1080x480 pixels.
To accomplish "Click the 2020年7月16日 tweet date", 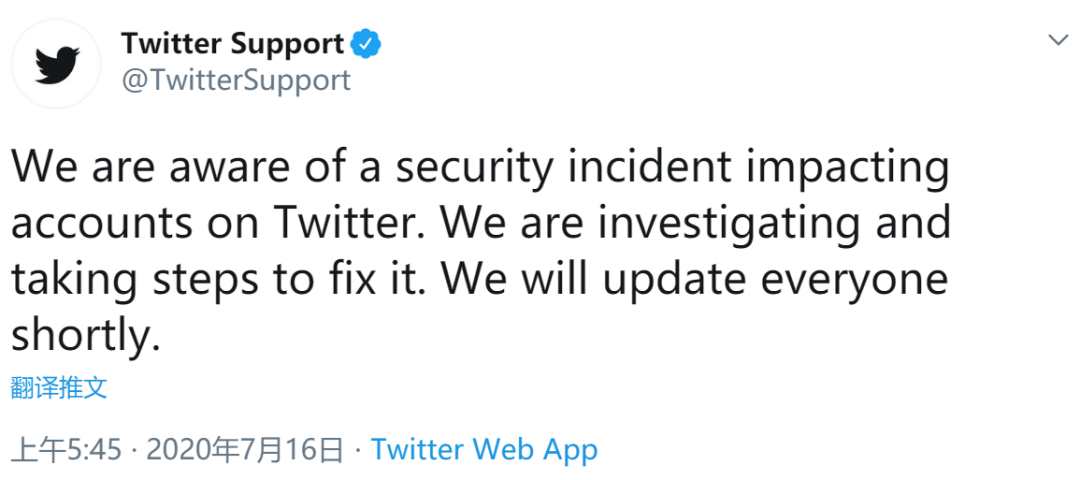I will point(245,451).
